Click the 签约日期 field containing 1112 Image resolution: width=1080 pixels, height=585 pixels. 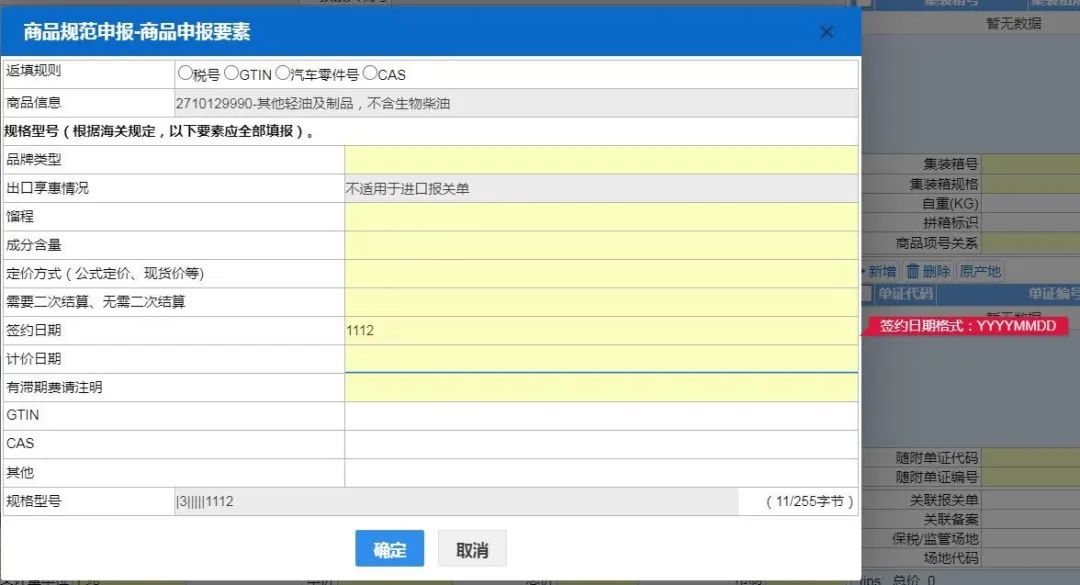pos(601,331)
